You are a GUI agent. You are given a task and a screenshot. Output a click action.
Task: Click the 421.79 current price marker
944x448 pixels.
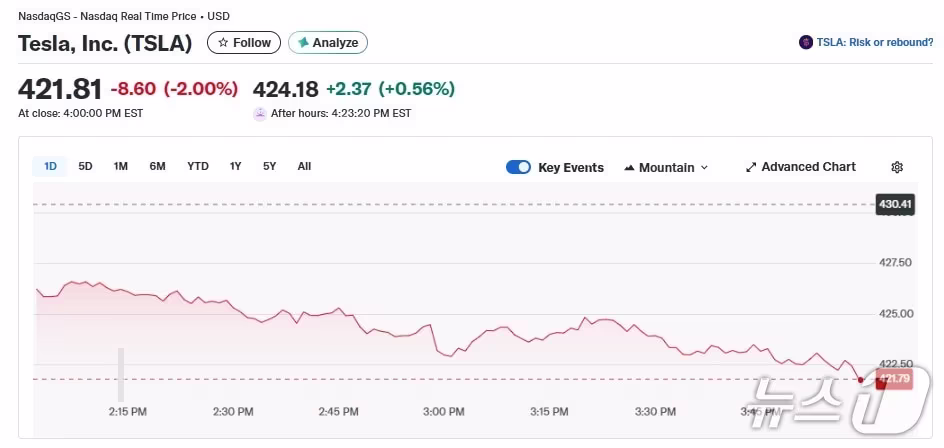point(893,379)
